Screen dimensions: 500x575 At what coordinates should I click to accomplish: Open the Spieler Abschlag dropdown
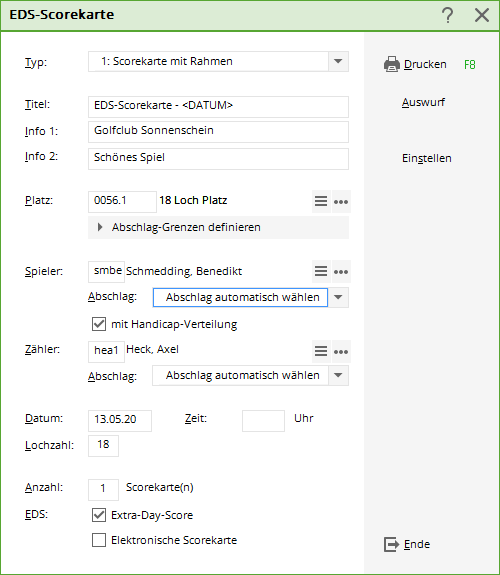(338, 297)
